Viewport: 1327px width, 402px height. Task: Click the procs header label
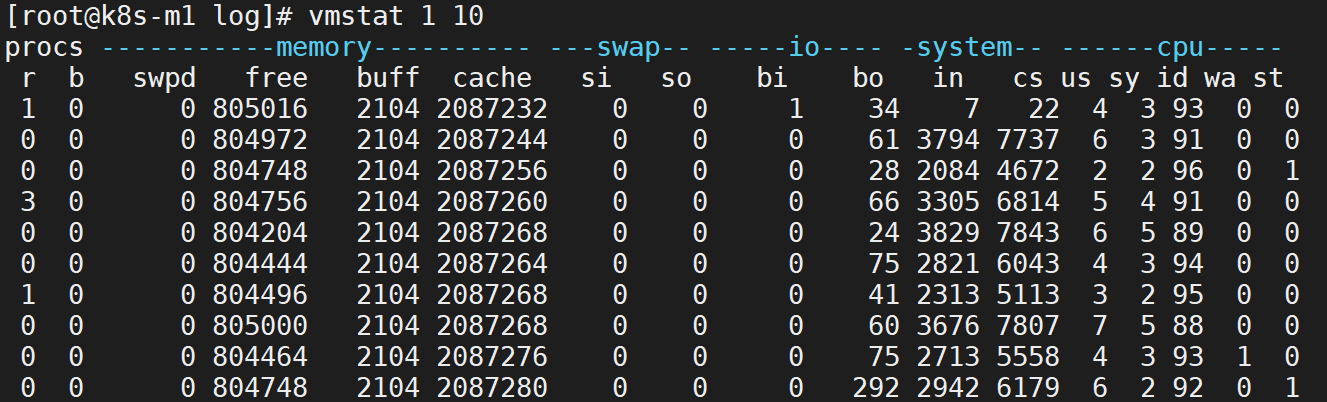[44, 48]
